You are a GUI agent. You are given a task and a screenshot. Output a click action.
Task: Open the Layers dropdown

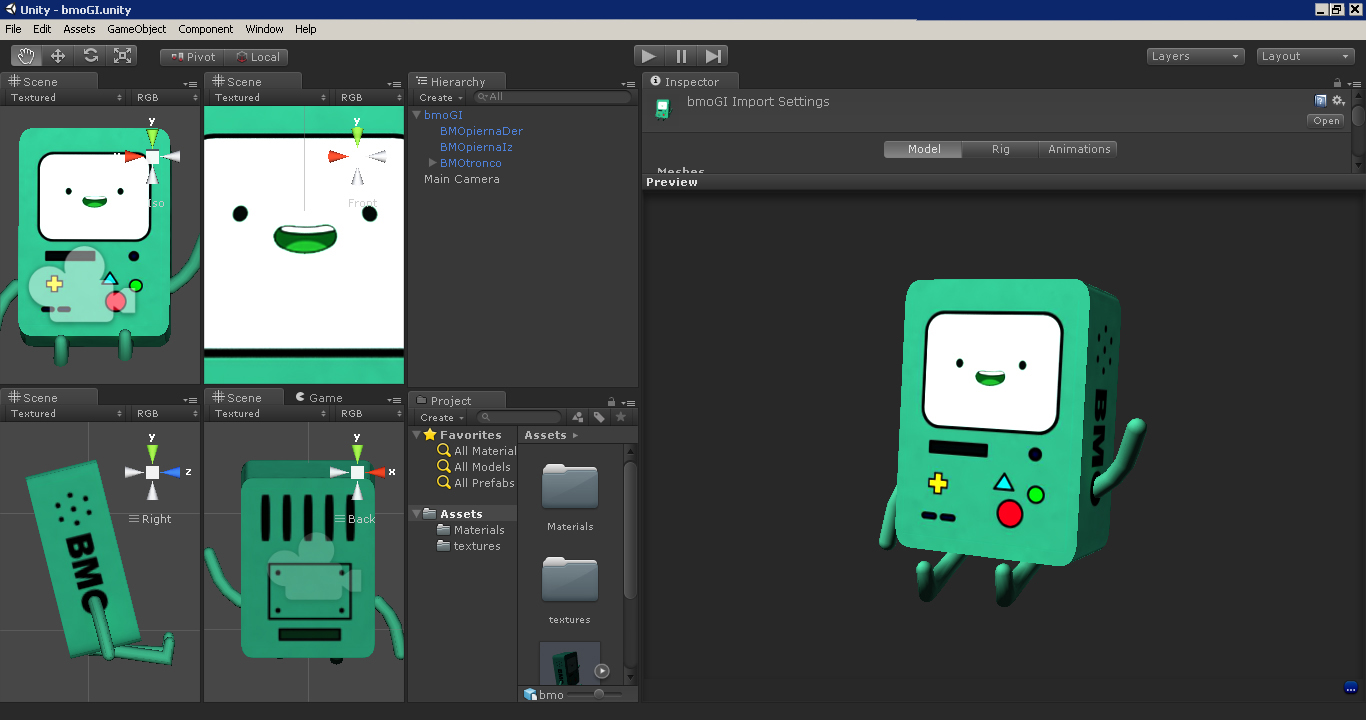click(1195, 56)
